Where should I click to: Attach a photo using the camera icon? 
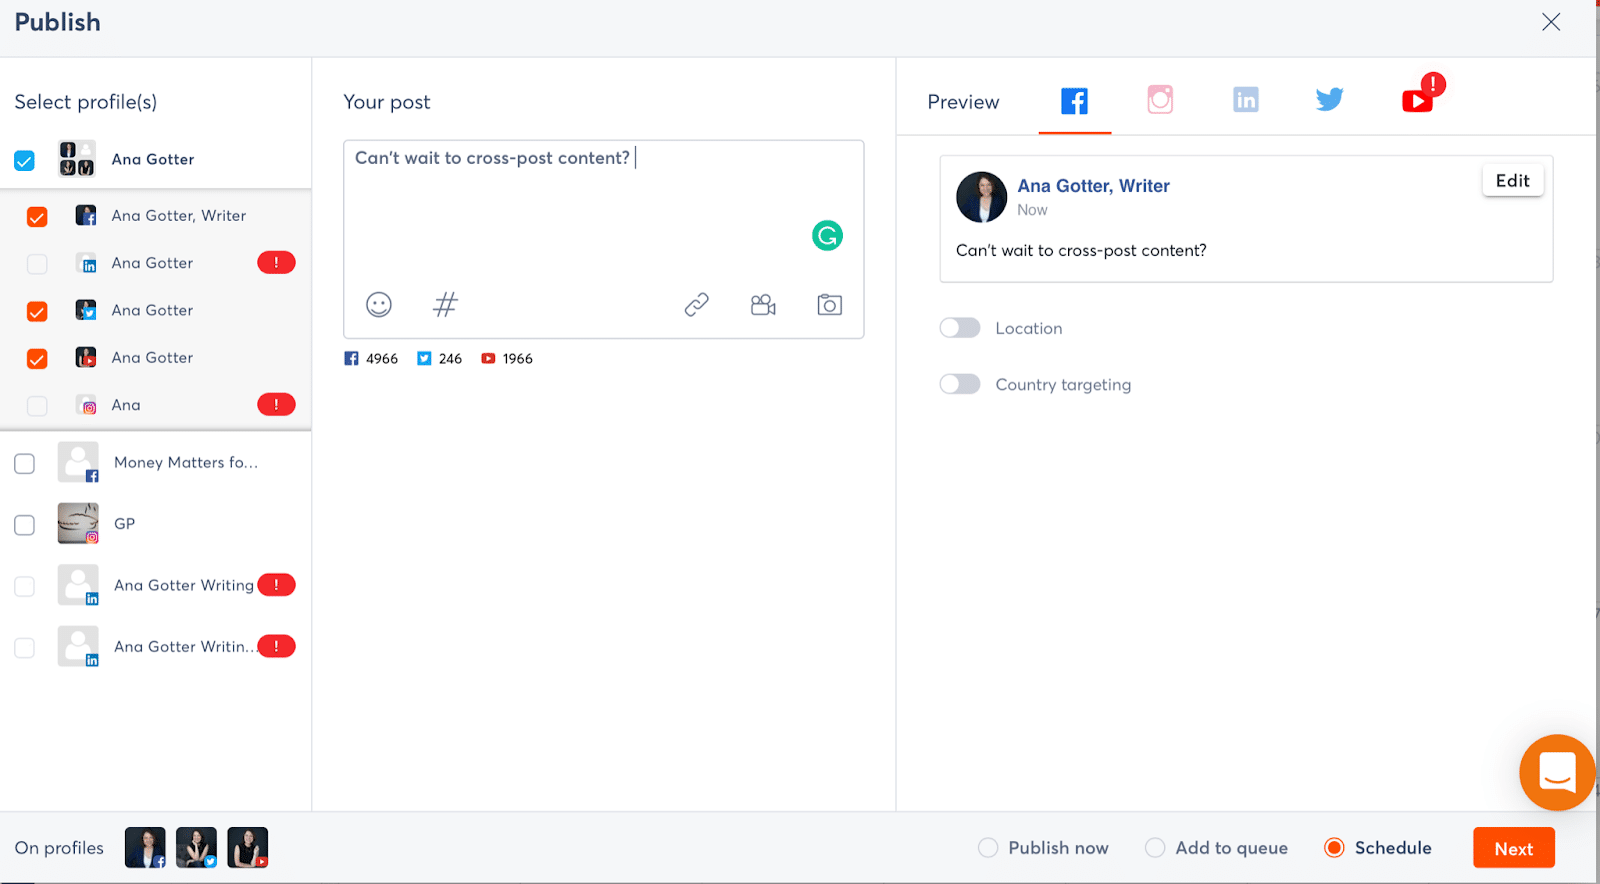click(x=829, y=305)
